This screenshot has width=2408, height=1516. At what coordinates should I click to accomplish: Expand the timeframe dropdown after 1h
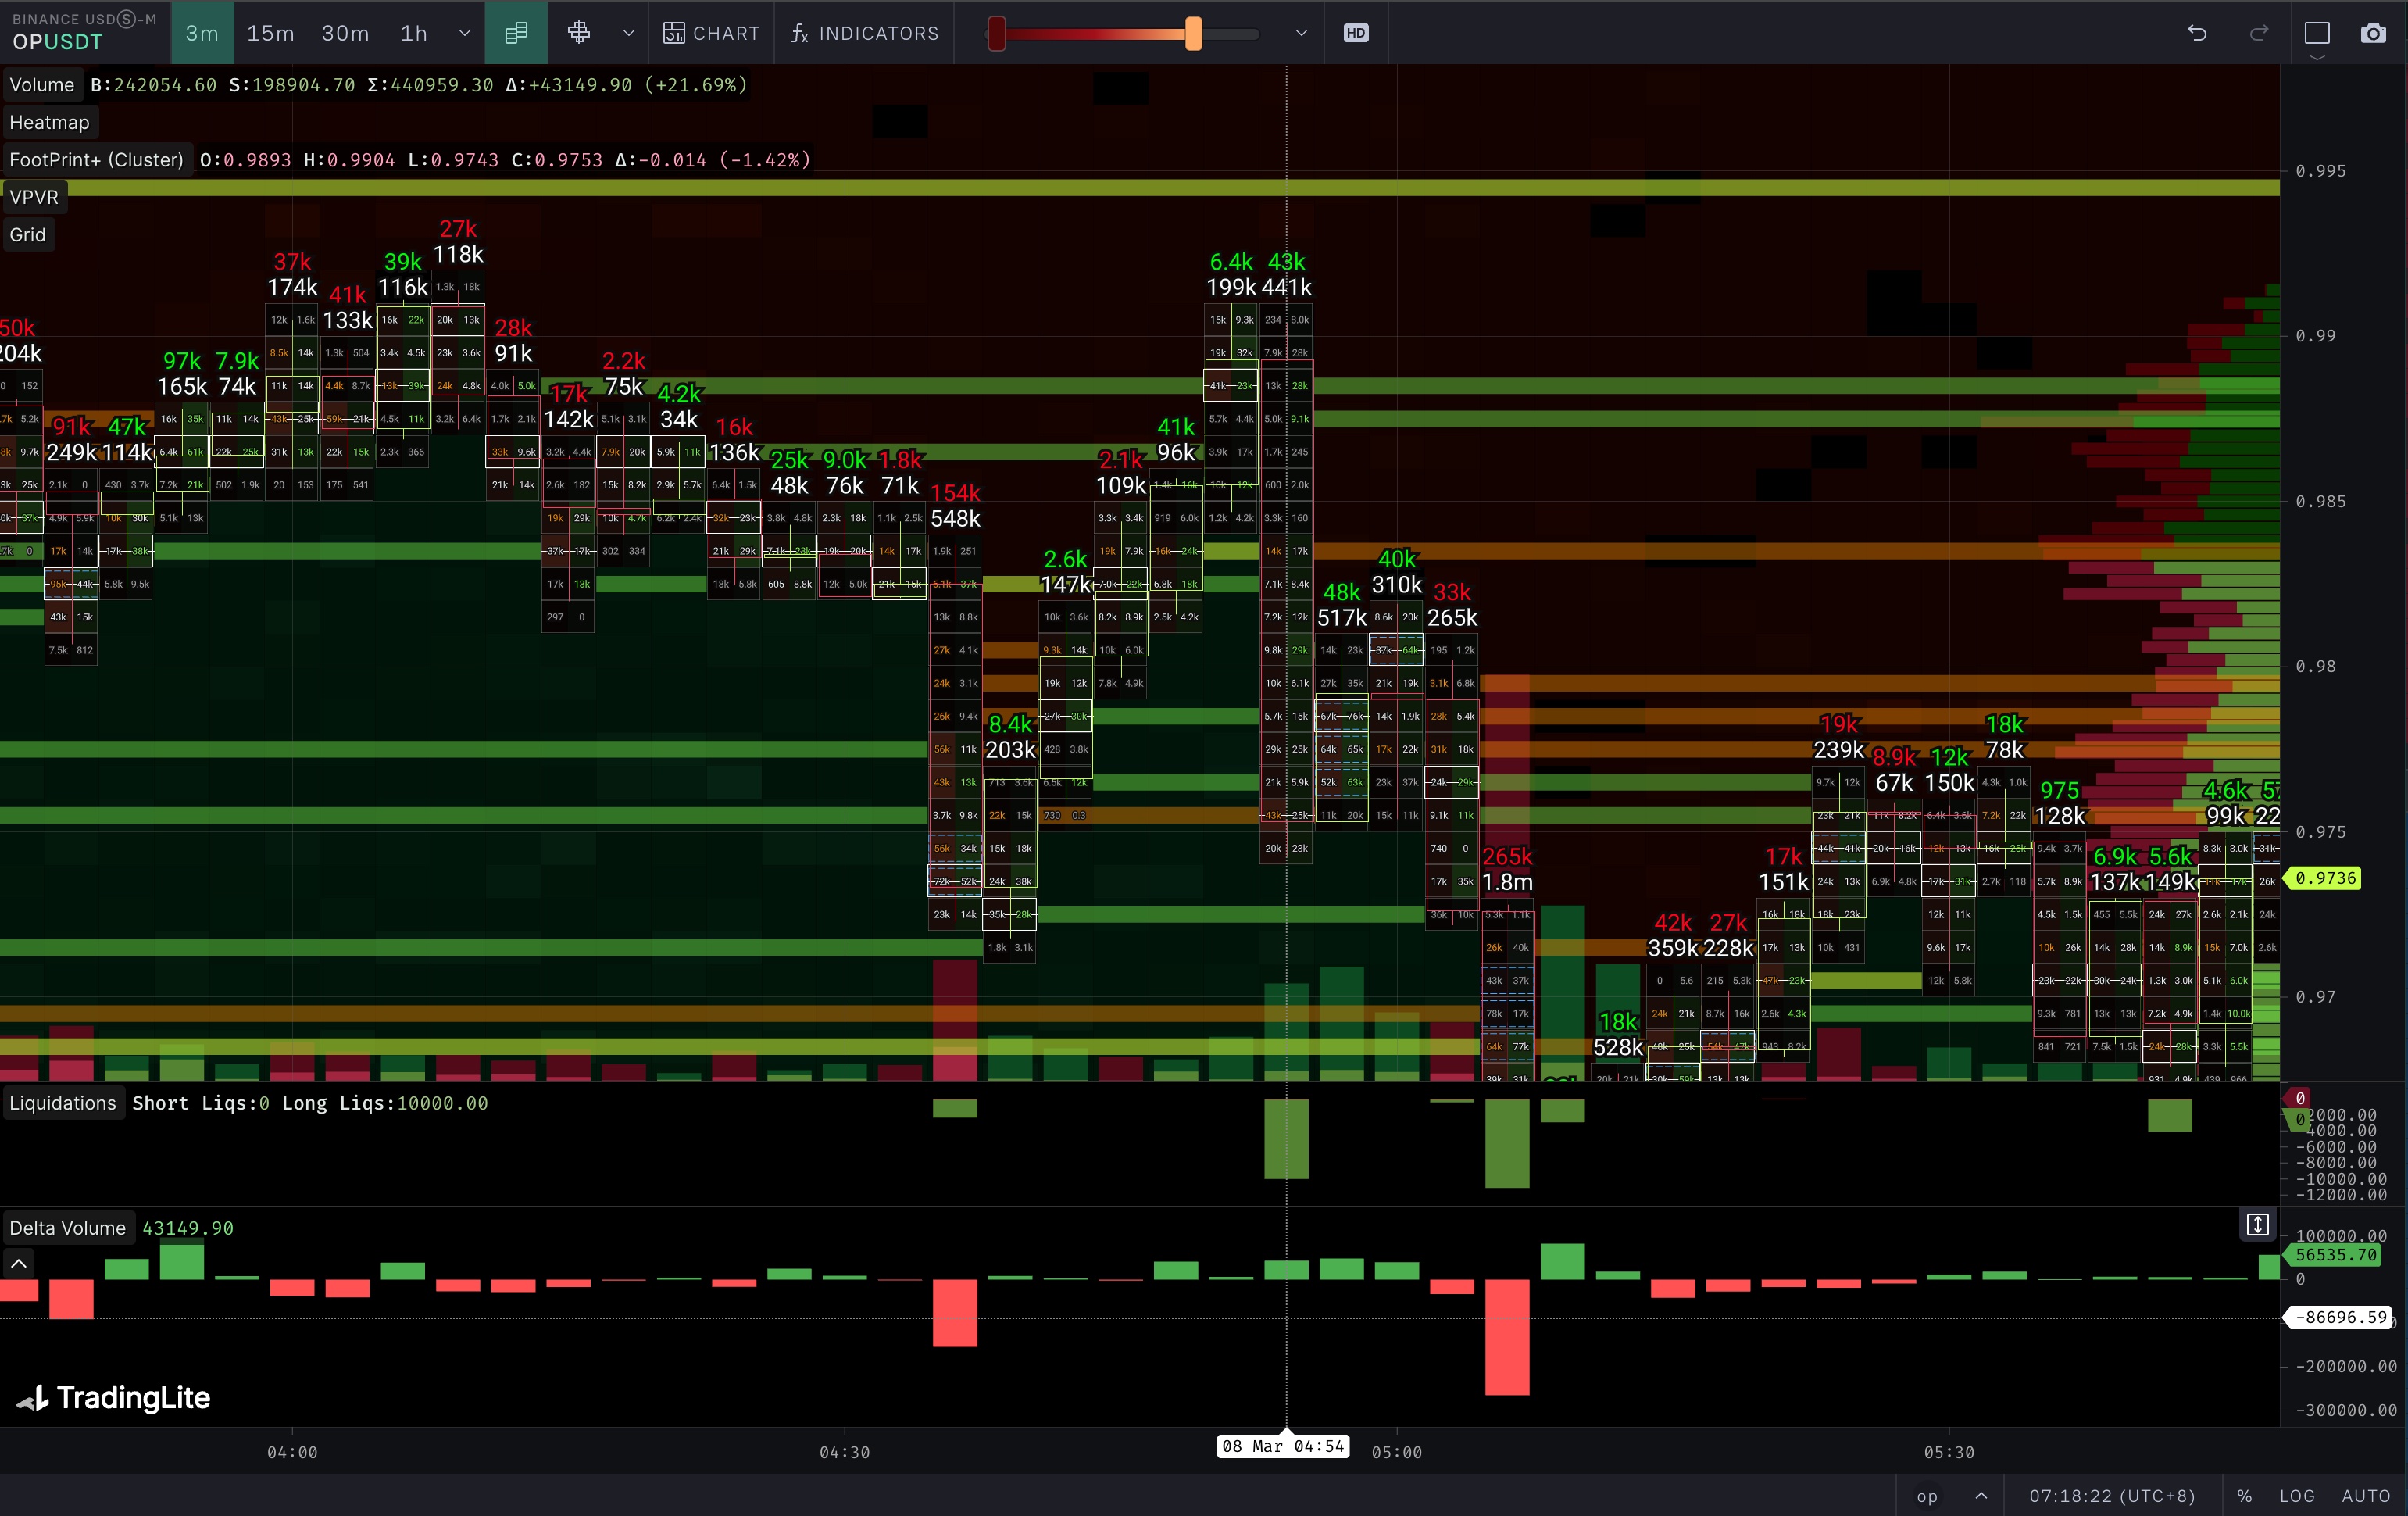[x=465, y=33]
